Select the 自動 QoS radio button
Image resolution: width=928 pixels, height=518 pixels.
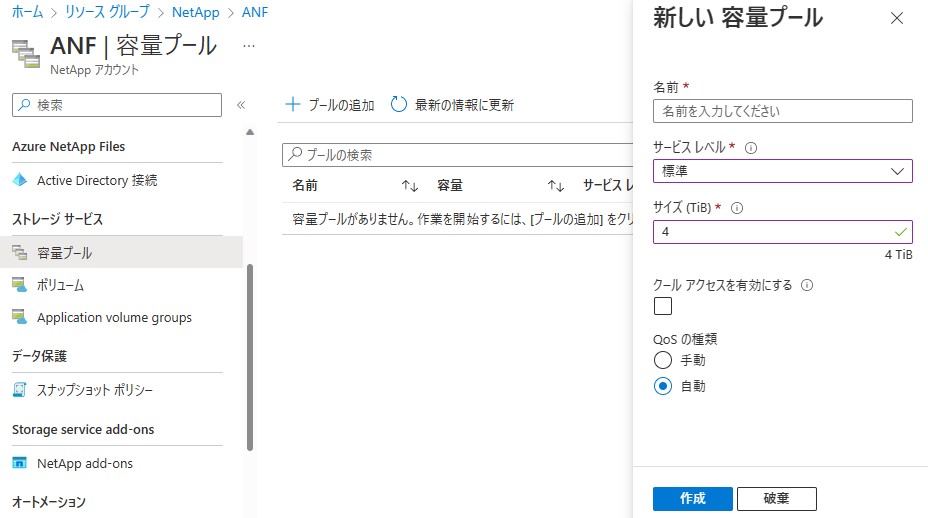click(663, 386)
